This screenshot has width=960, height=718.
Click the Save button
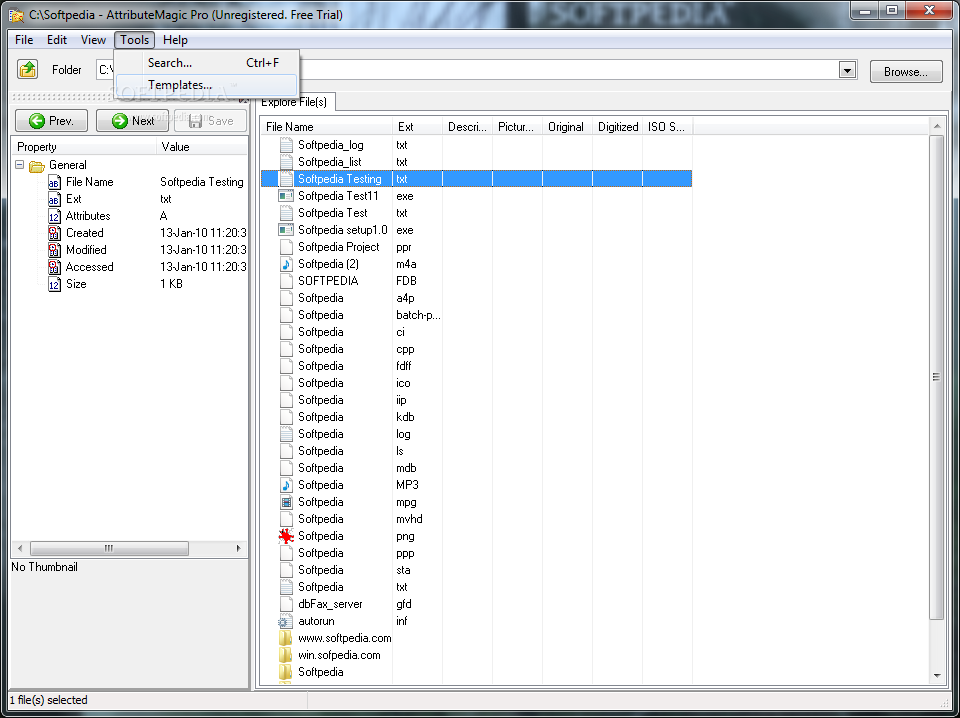(211, 121)
